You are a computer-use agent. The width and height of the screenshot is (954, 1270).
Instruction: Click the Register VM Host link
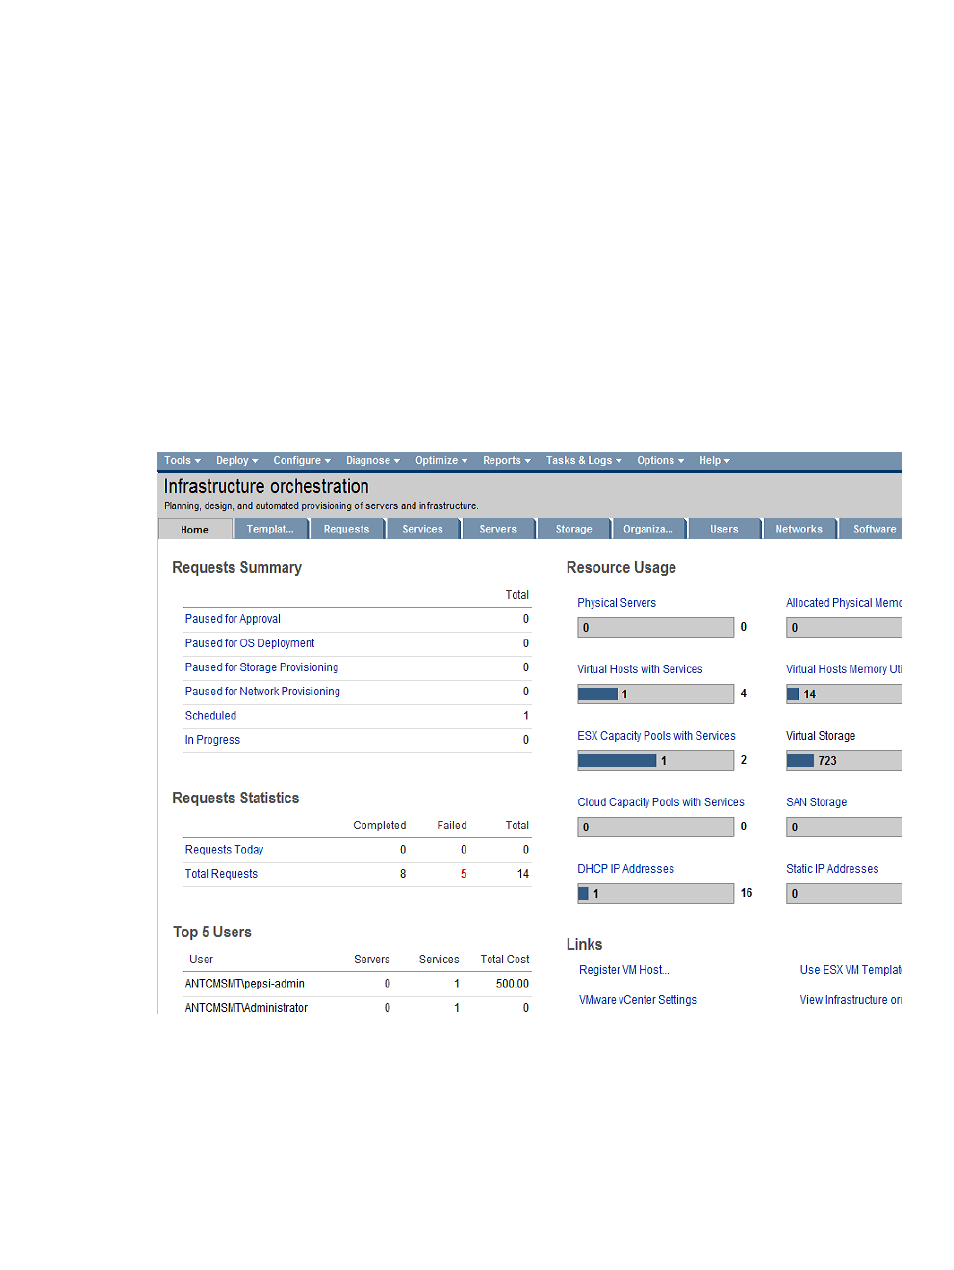[x=625, y=970]
